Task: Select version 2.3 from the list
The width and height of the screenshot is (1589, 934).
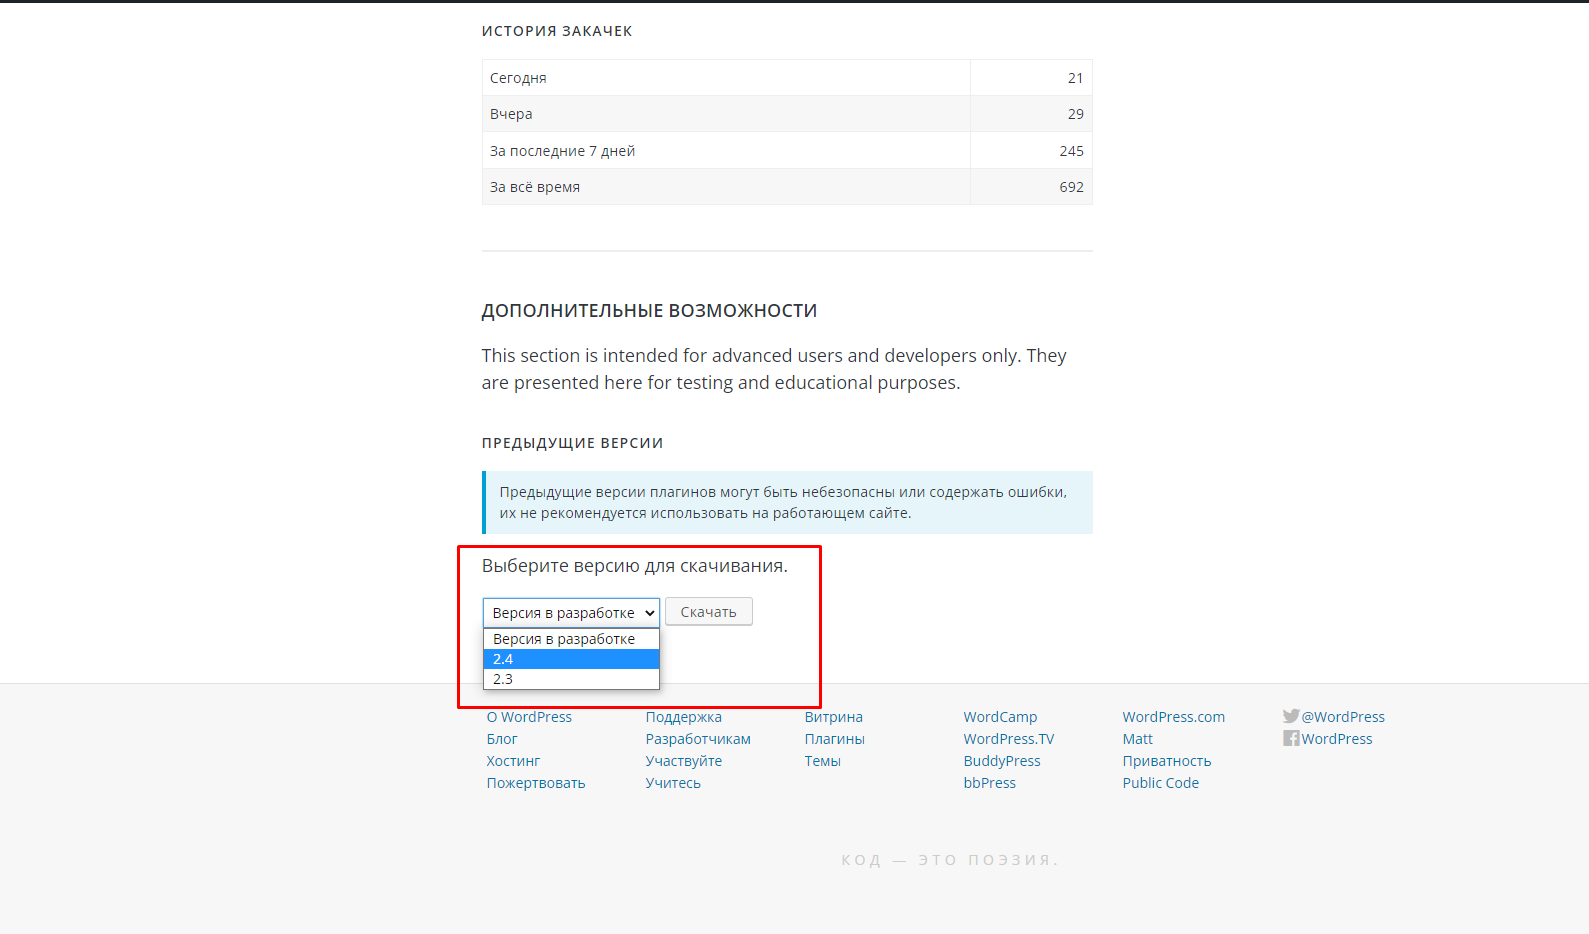Action: click(571, 679)
